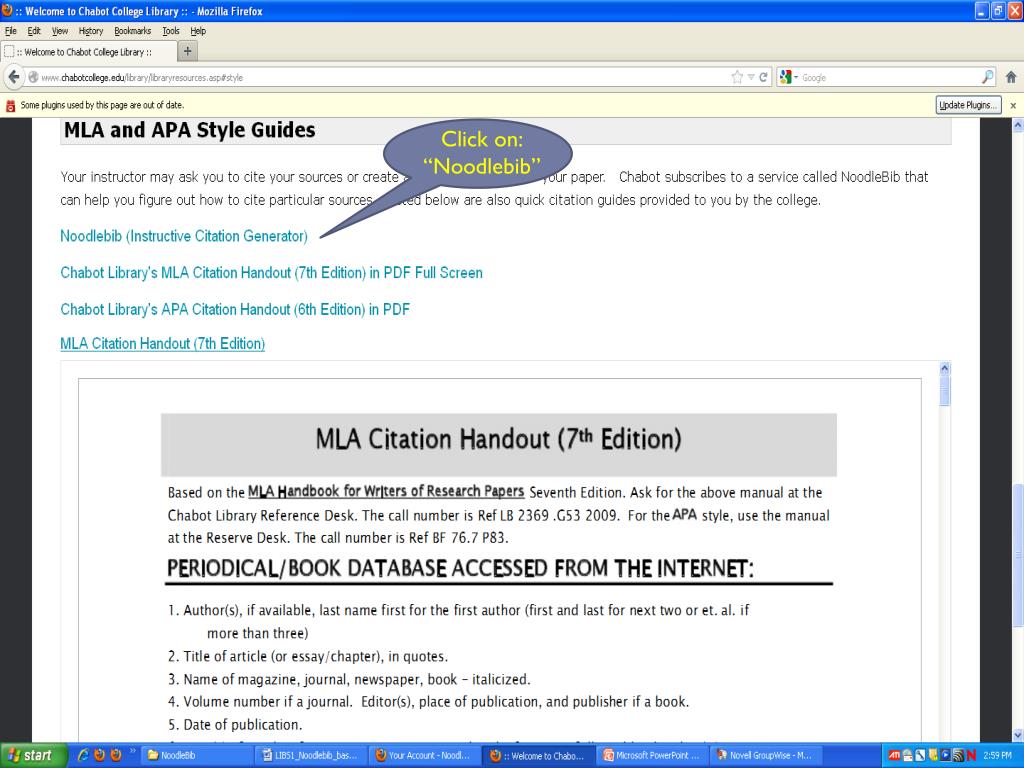
Task: Dismiss the out-of-date plugins notification bar
Action: pos(1013,105)
